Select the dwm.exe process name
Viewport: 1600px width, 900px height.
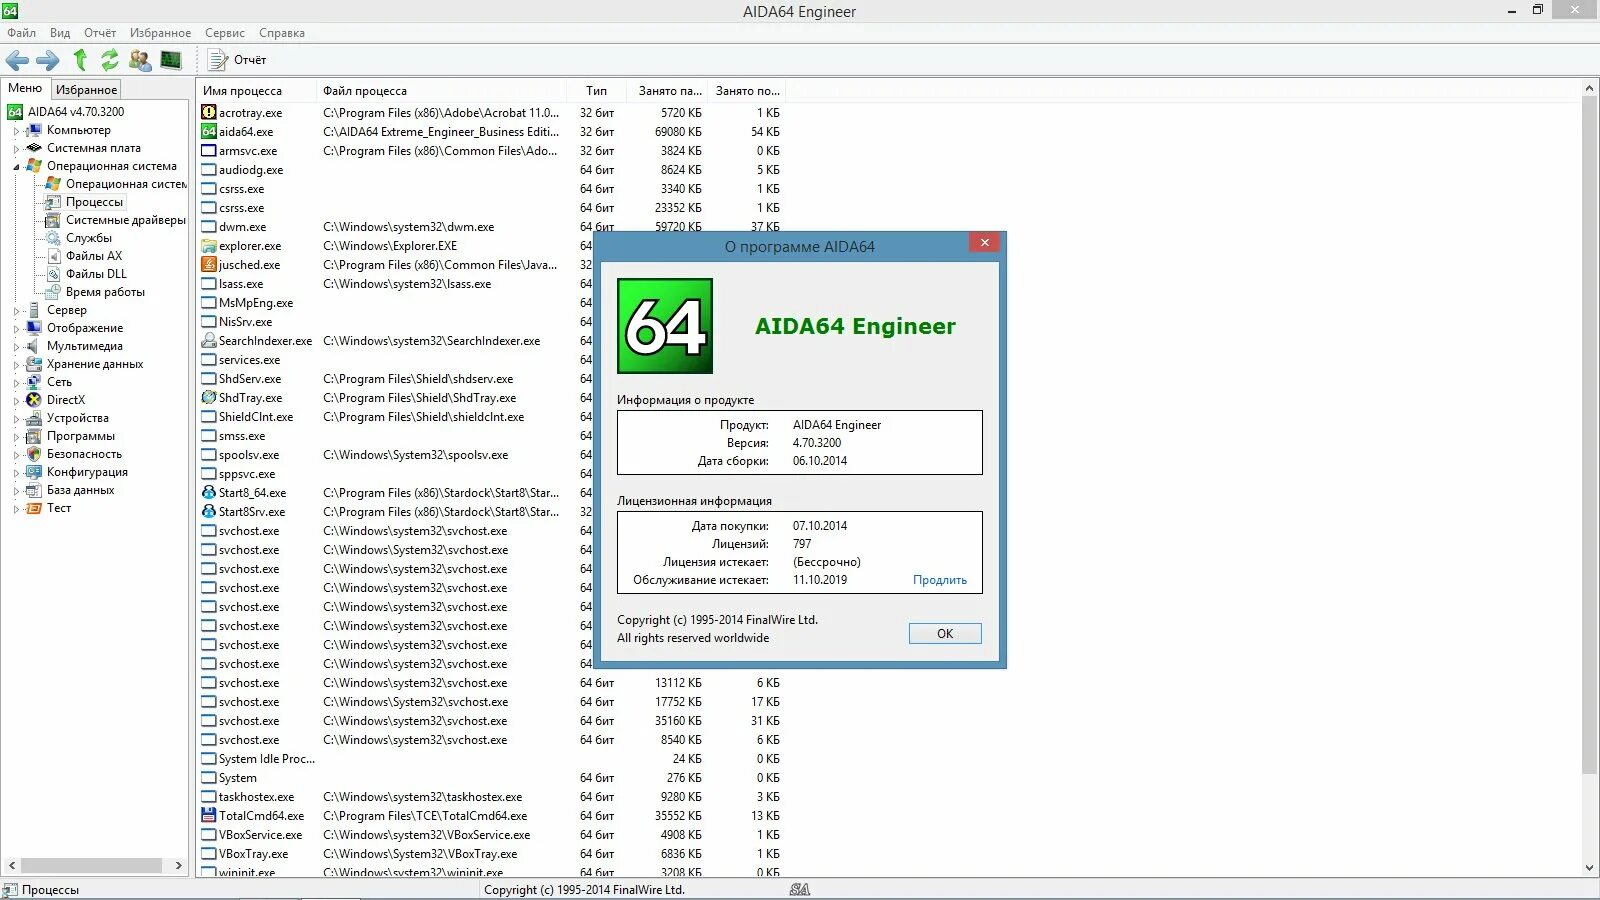[x=243, y=227]
